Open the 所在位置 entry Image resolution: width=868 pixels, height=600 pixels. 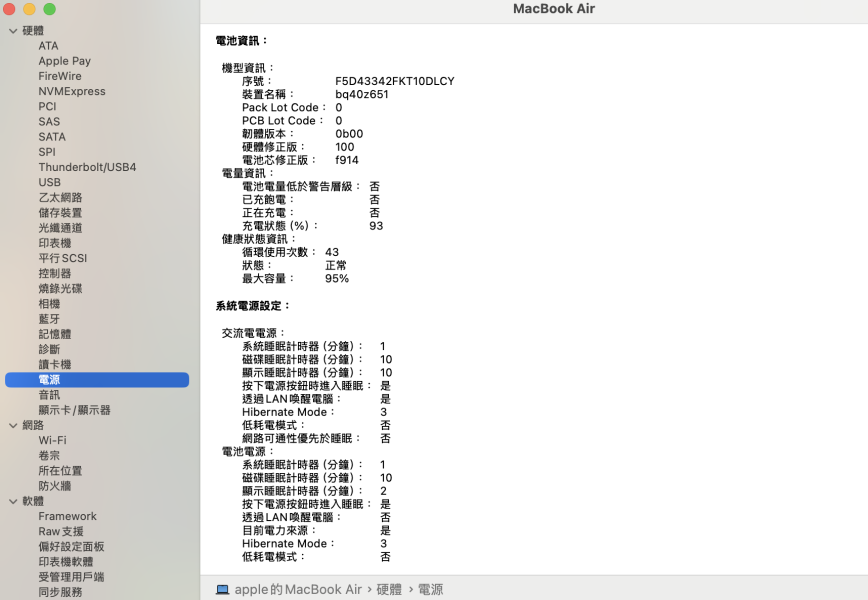(60, 471)
